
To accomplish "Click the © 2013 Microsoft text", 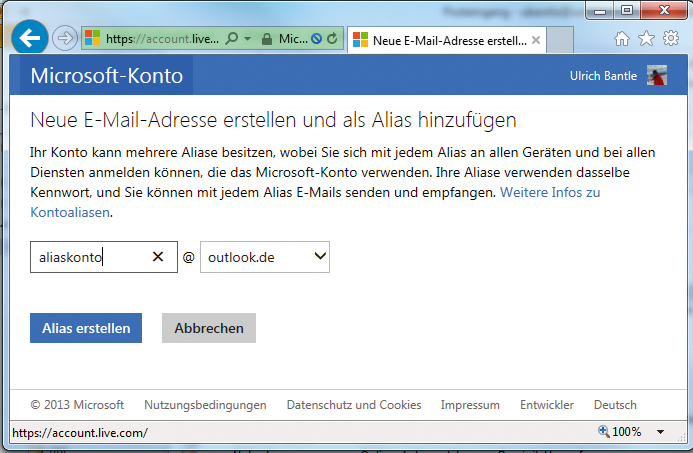I will point(77,405).
